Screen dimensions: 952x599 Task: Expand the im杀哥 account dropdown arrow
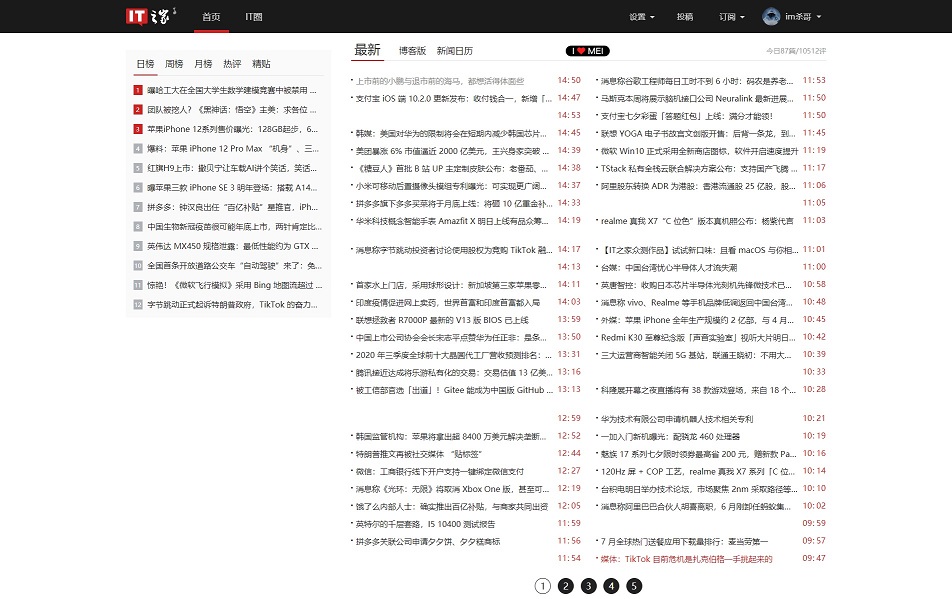[x=819, y=17]
